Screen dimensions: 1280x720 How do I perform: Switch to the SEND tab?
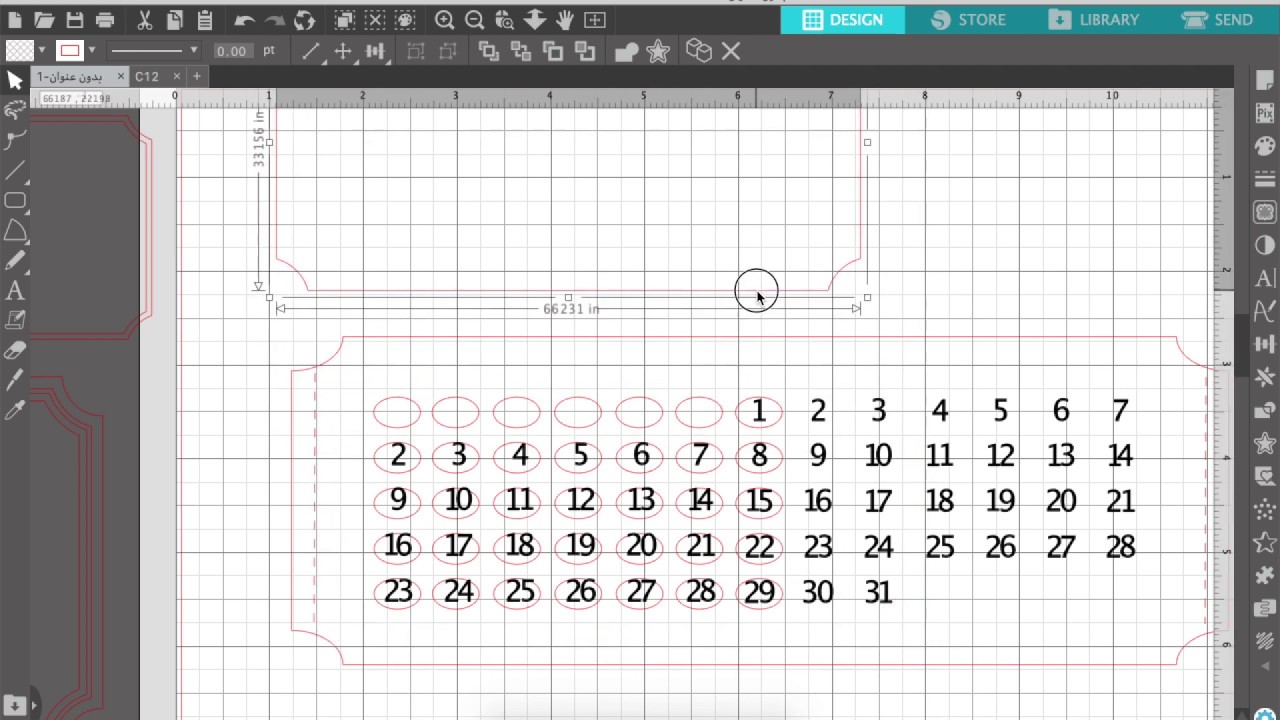(x=1218, y=19)
